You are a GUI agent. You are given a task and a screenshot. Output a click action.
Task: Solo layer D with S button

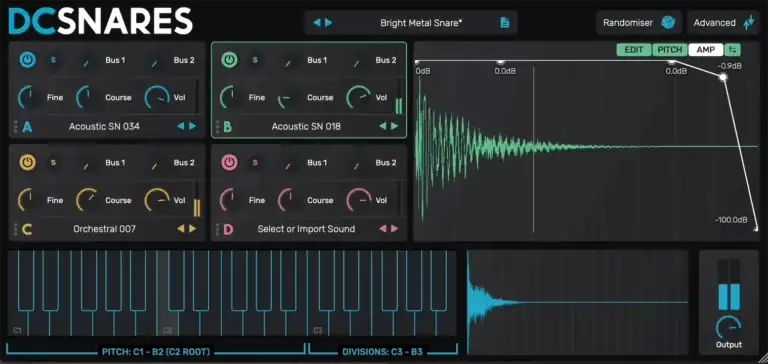255,163
